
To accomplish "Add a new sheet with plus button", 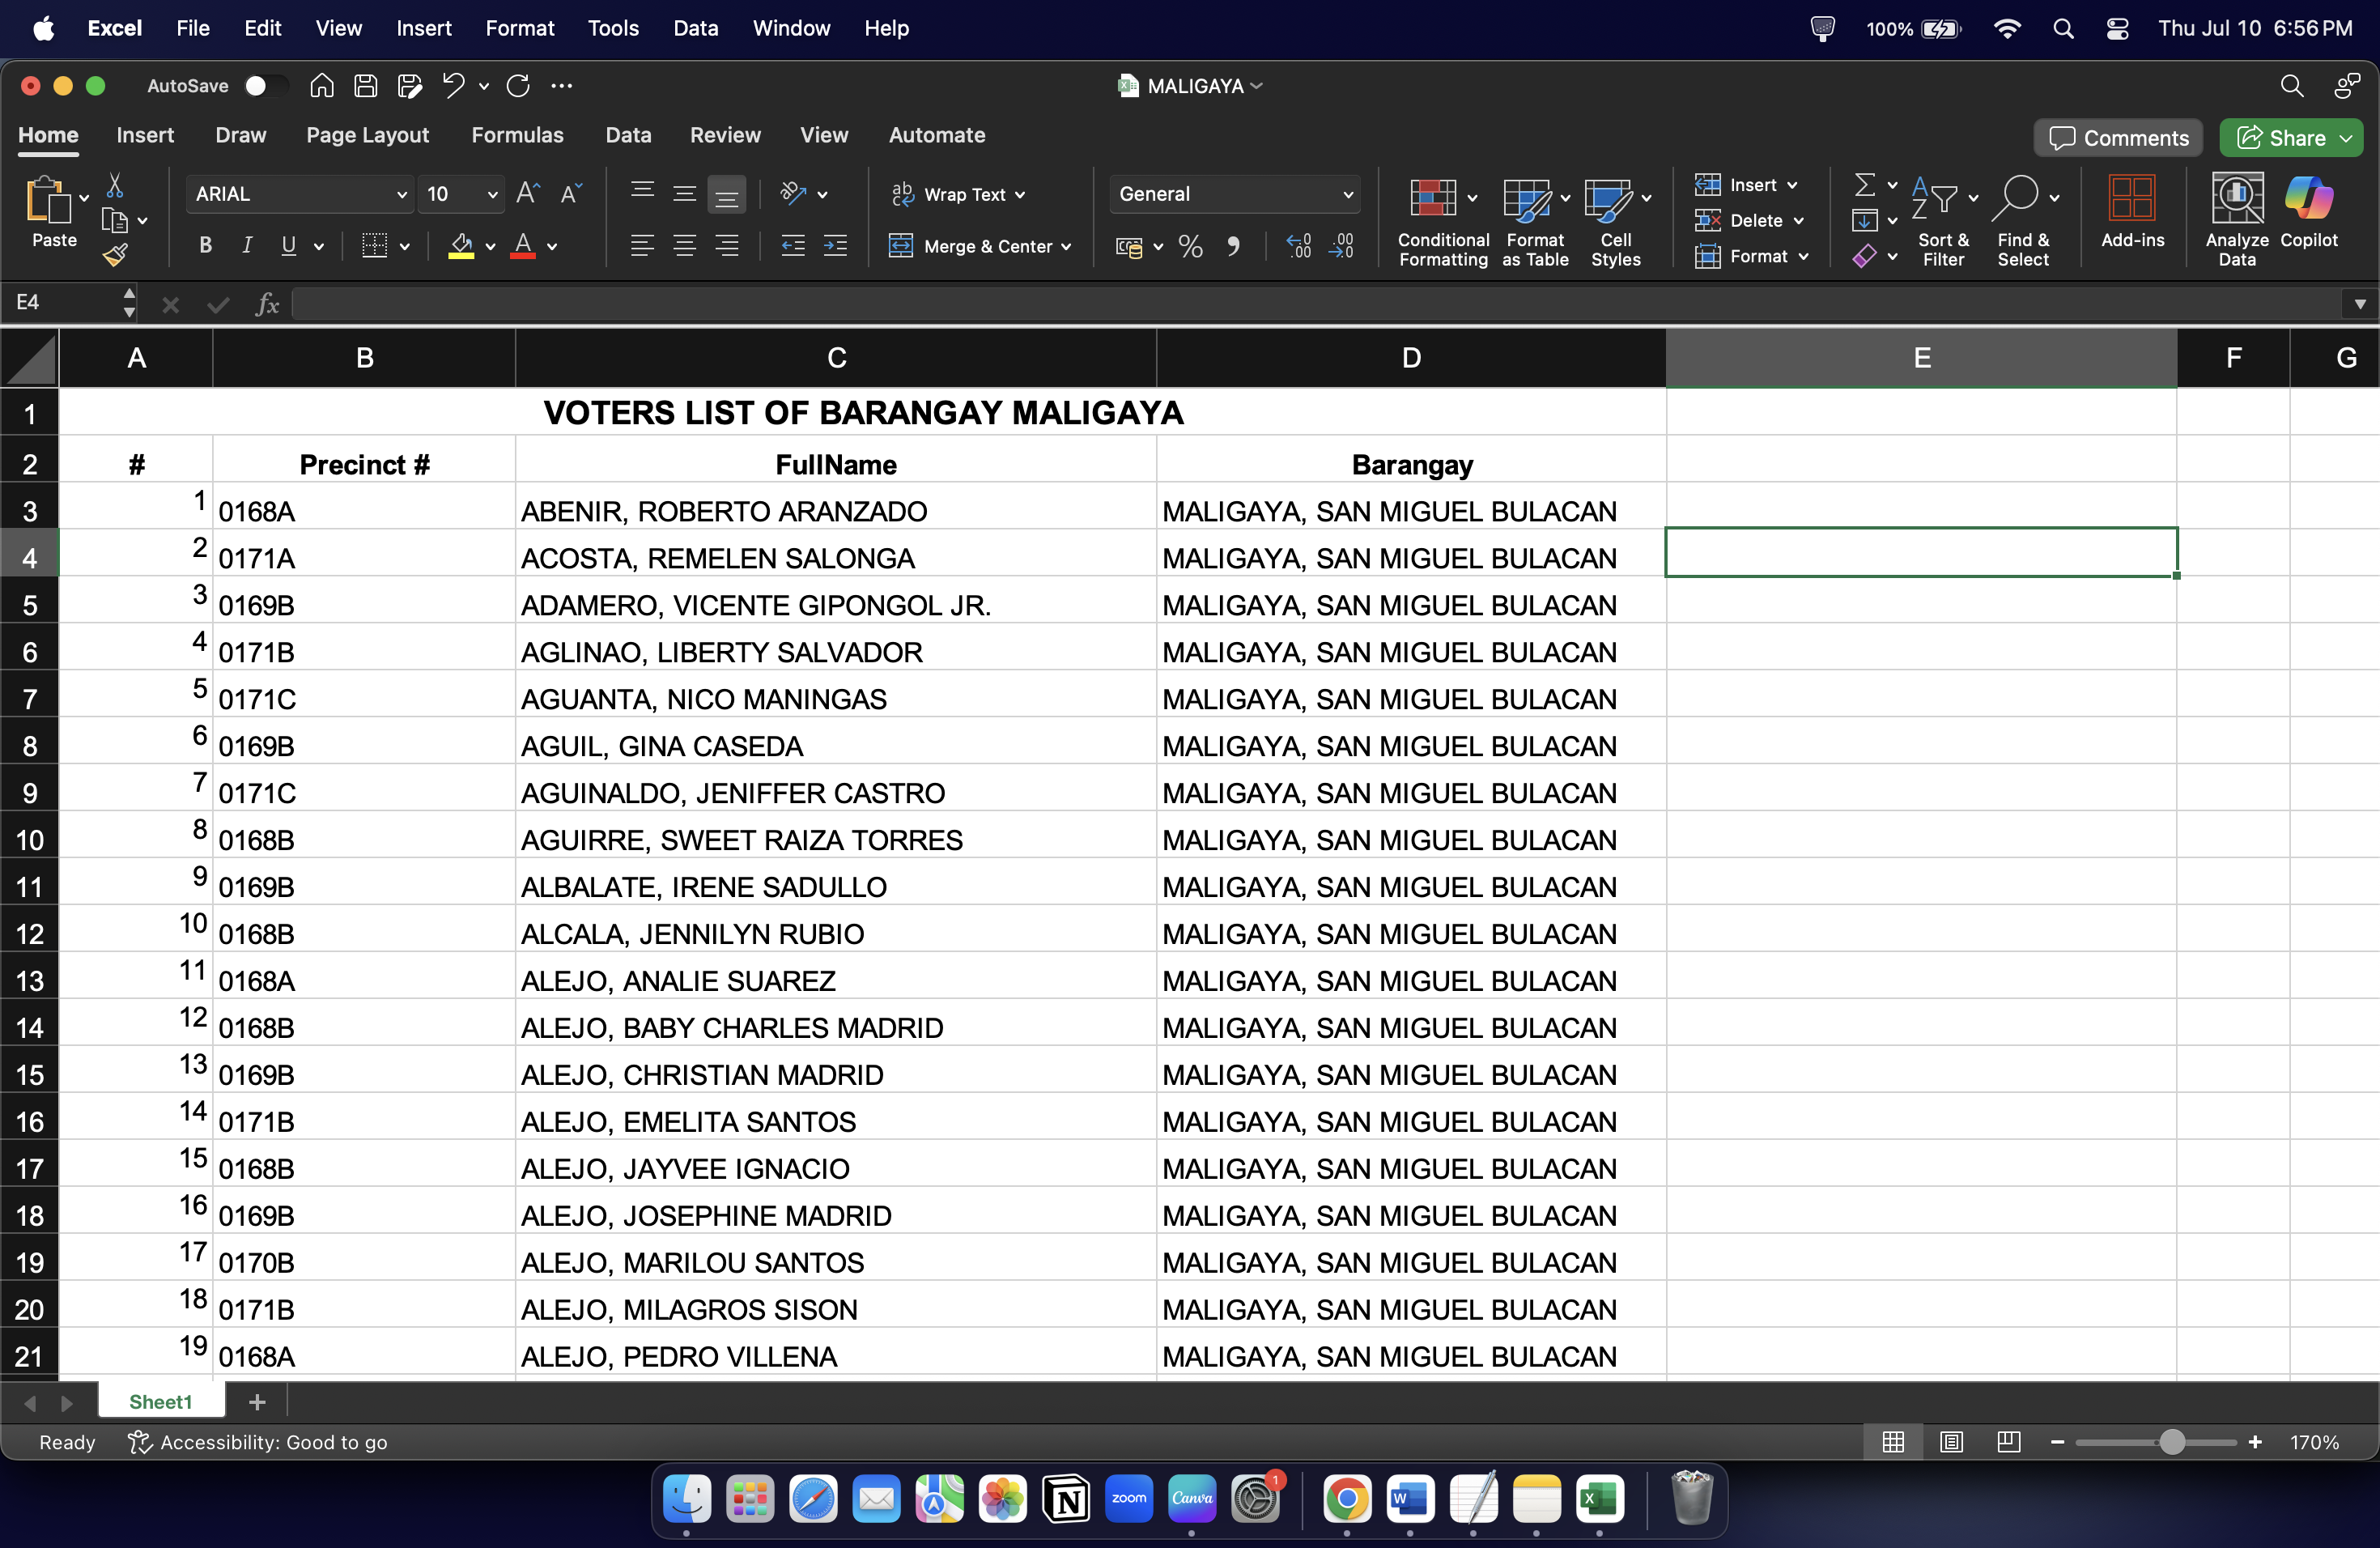I will click(x=257, y=1402).
